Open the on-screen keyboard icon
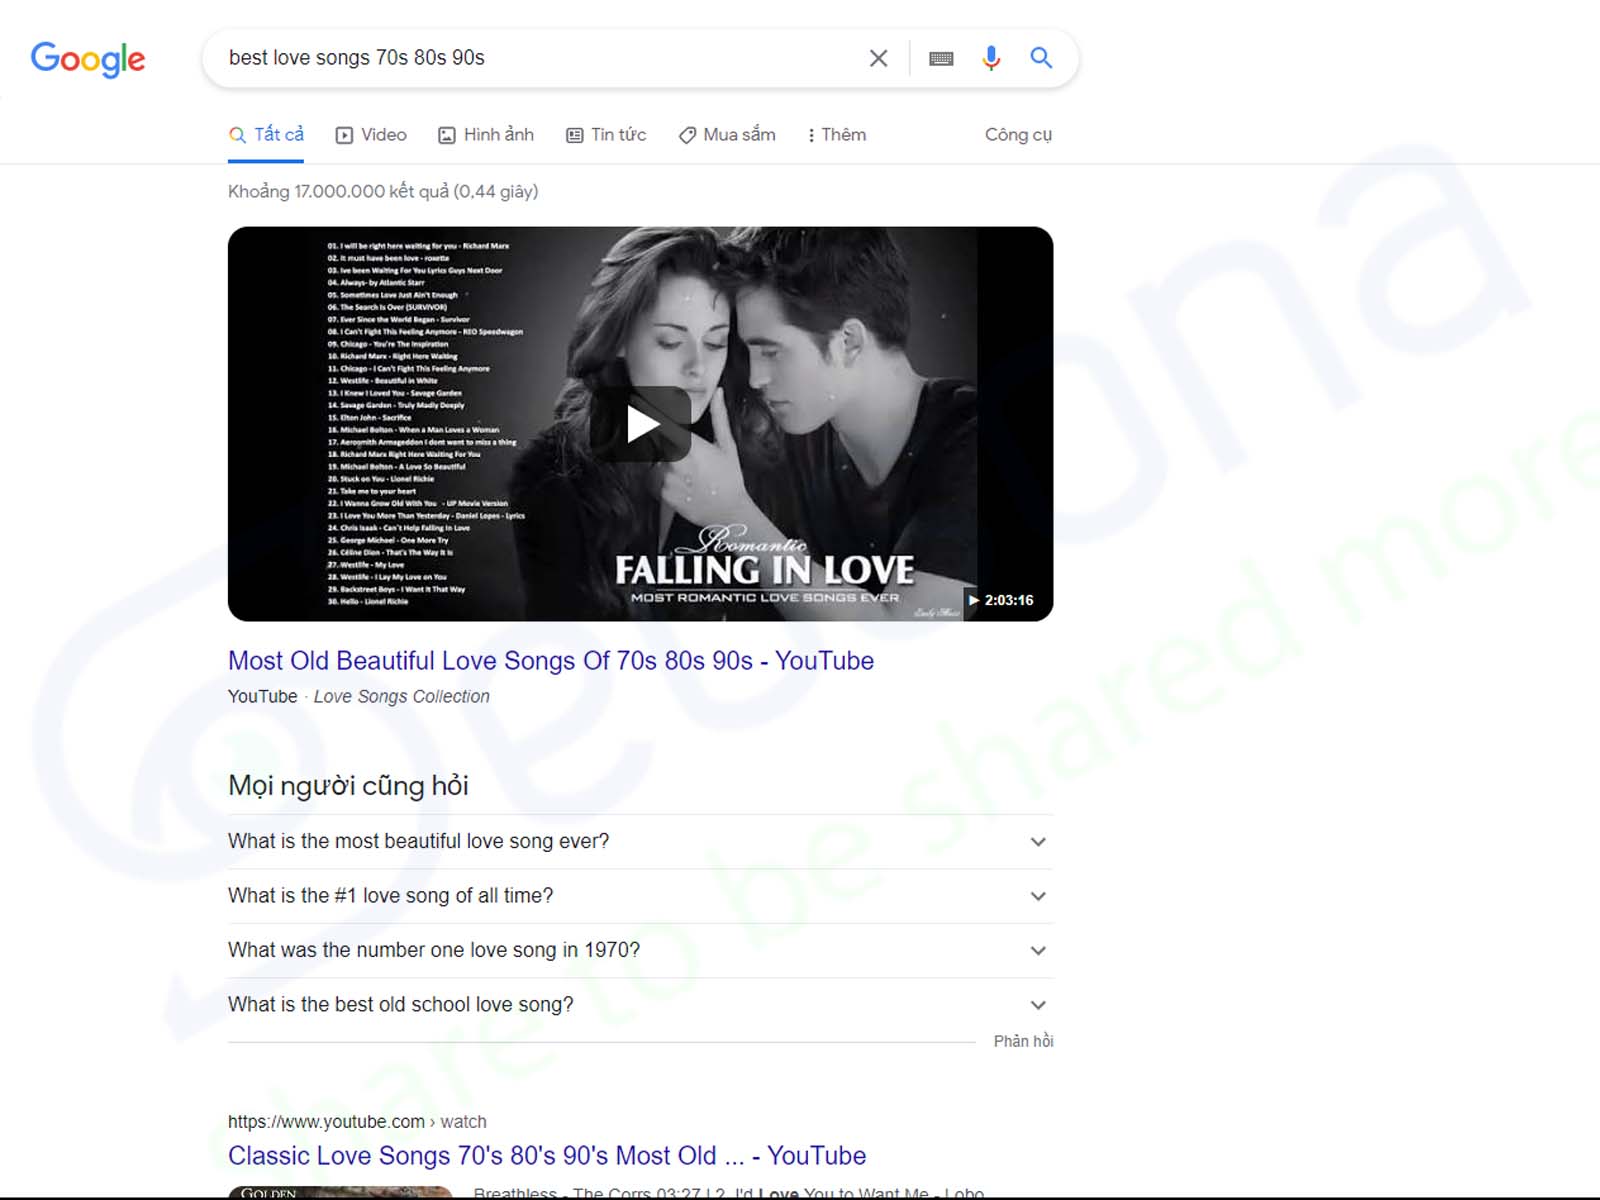1600x1200 pixels. (941, 58)
